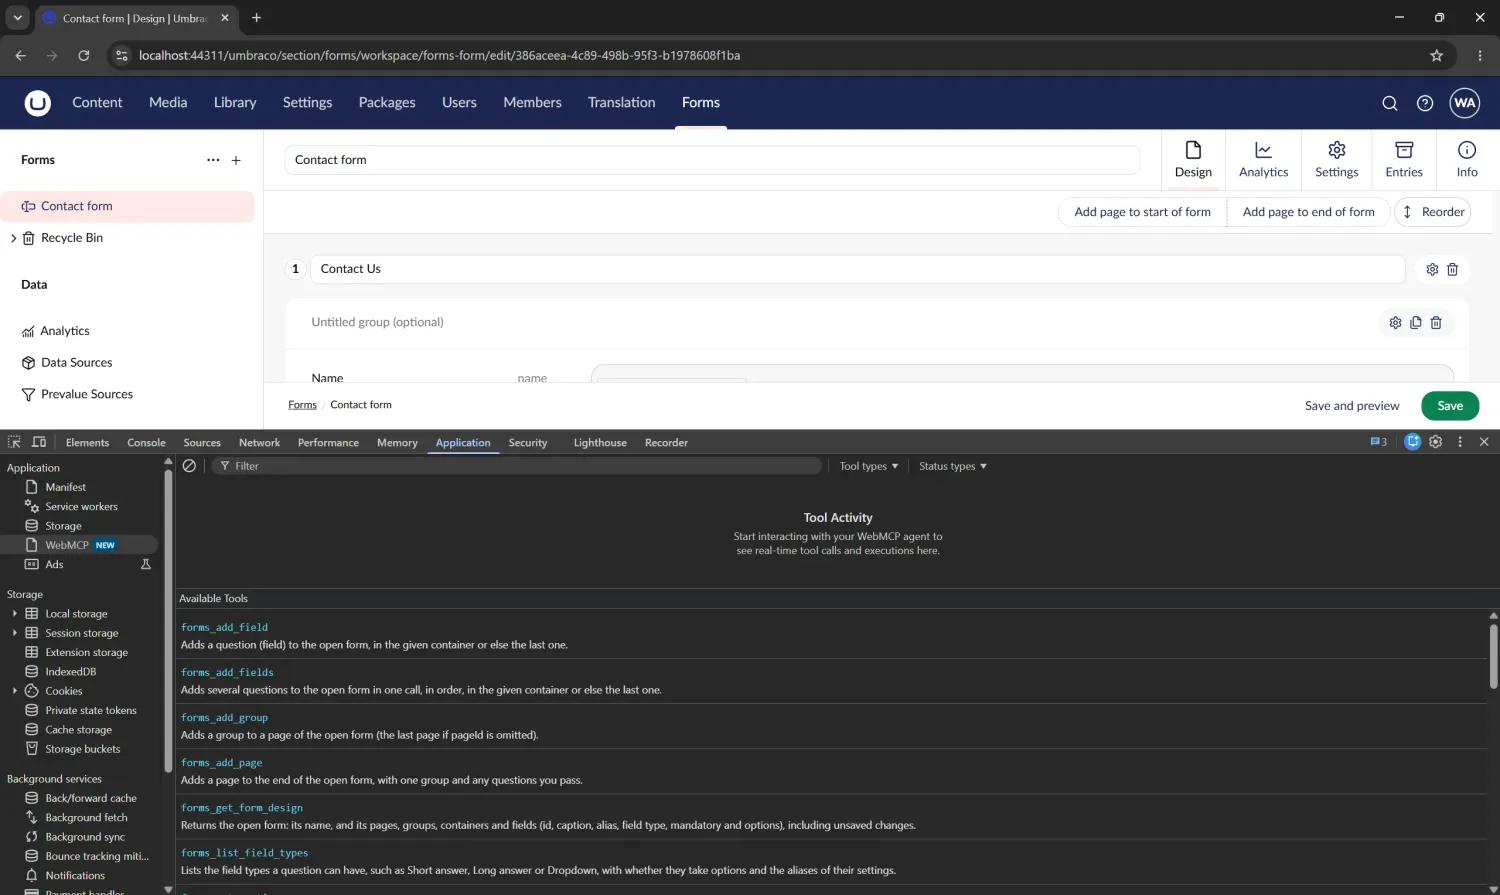Screen dimensions: 1500x895
Task: Click Save and preview
Action: click(x=1352, y=406)
